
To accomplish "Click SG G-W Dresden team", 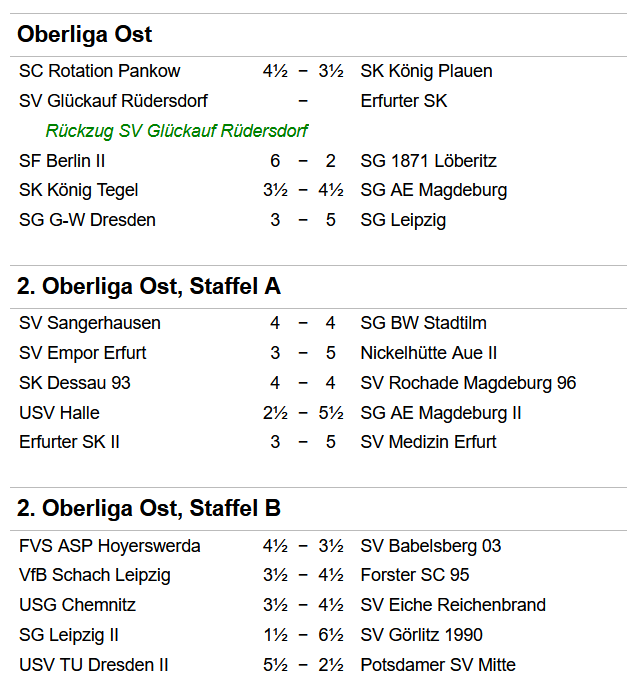I will tap(87, 220).
